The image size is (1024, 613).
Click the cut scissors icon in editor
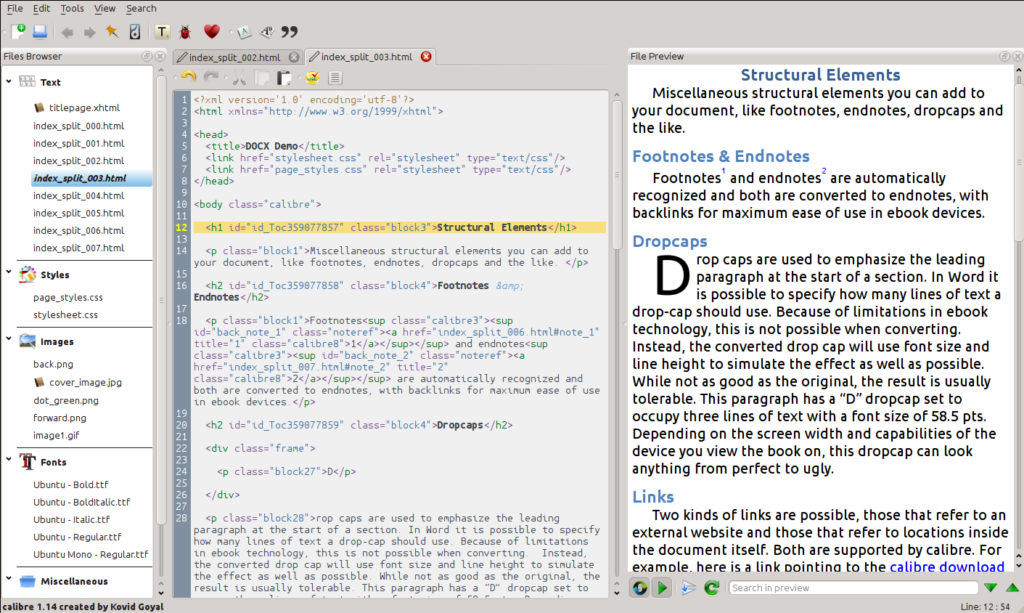point(238,78)
